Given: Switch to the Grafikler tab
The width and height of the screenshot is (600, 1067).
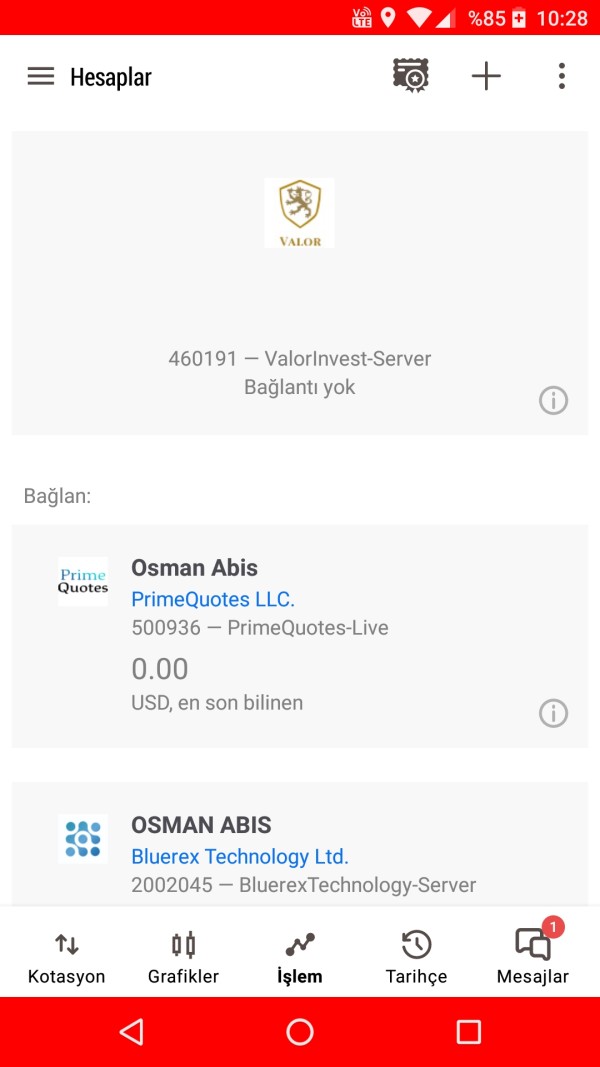Looking at the screenshot, I should (x=183, y=957).
